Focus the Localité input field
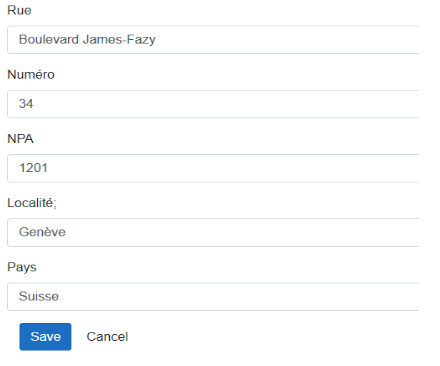Viewport: 440px width, 366px height. 213,232
